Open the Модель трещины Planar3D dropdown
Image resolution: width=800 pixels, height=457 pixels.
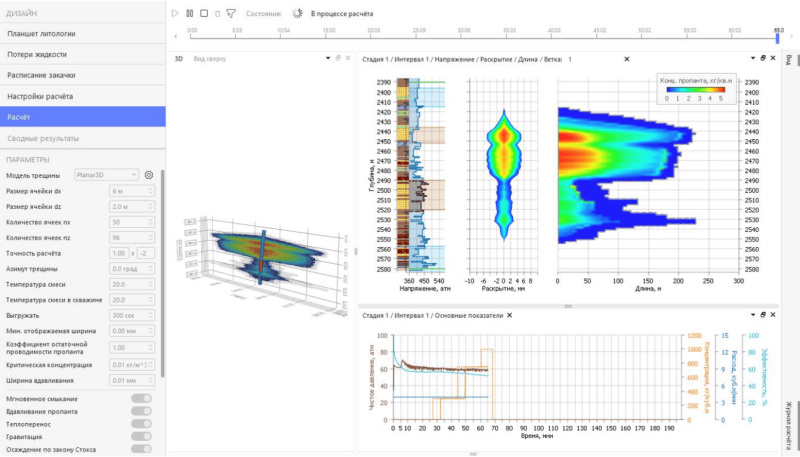tap(114, 174)
